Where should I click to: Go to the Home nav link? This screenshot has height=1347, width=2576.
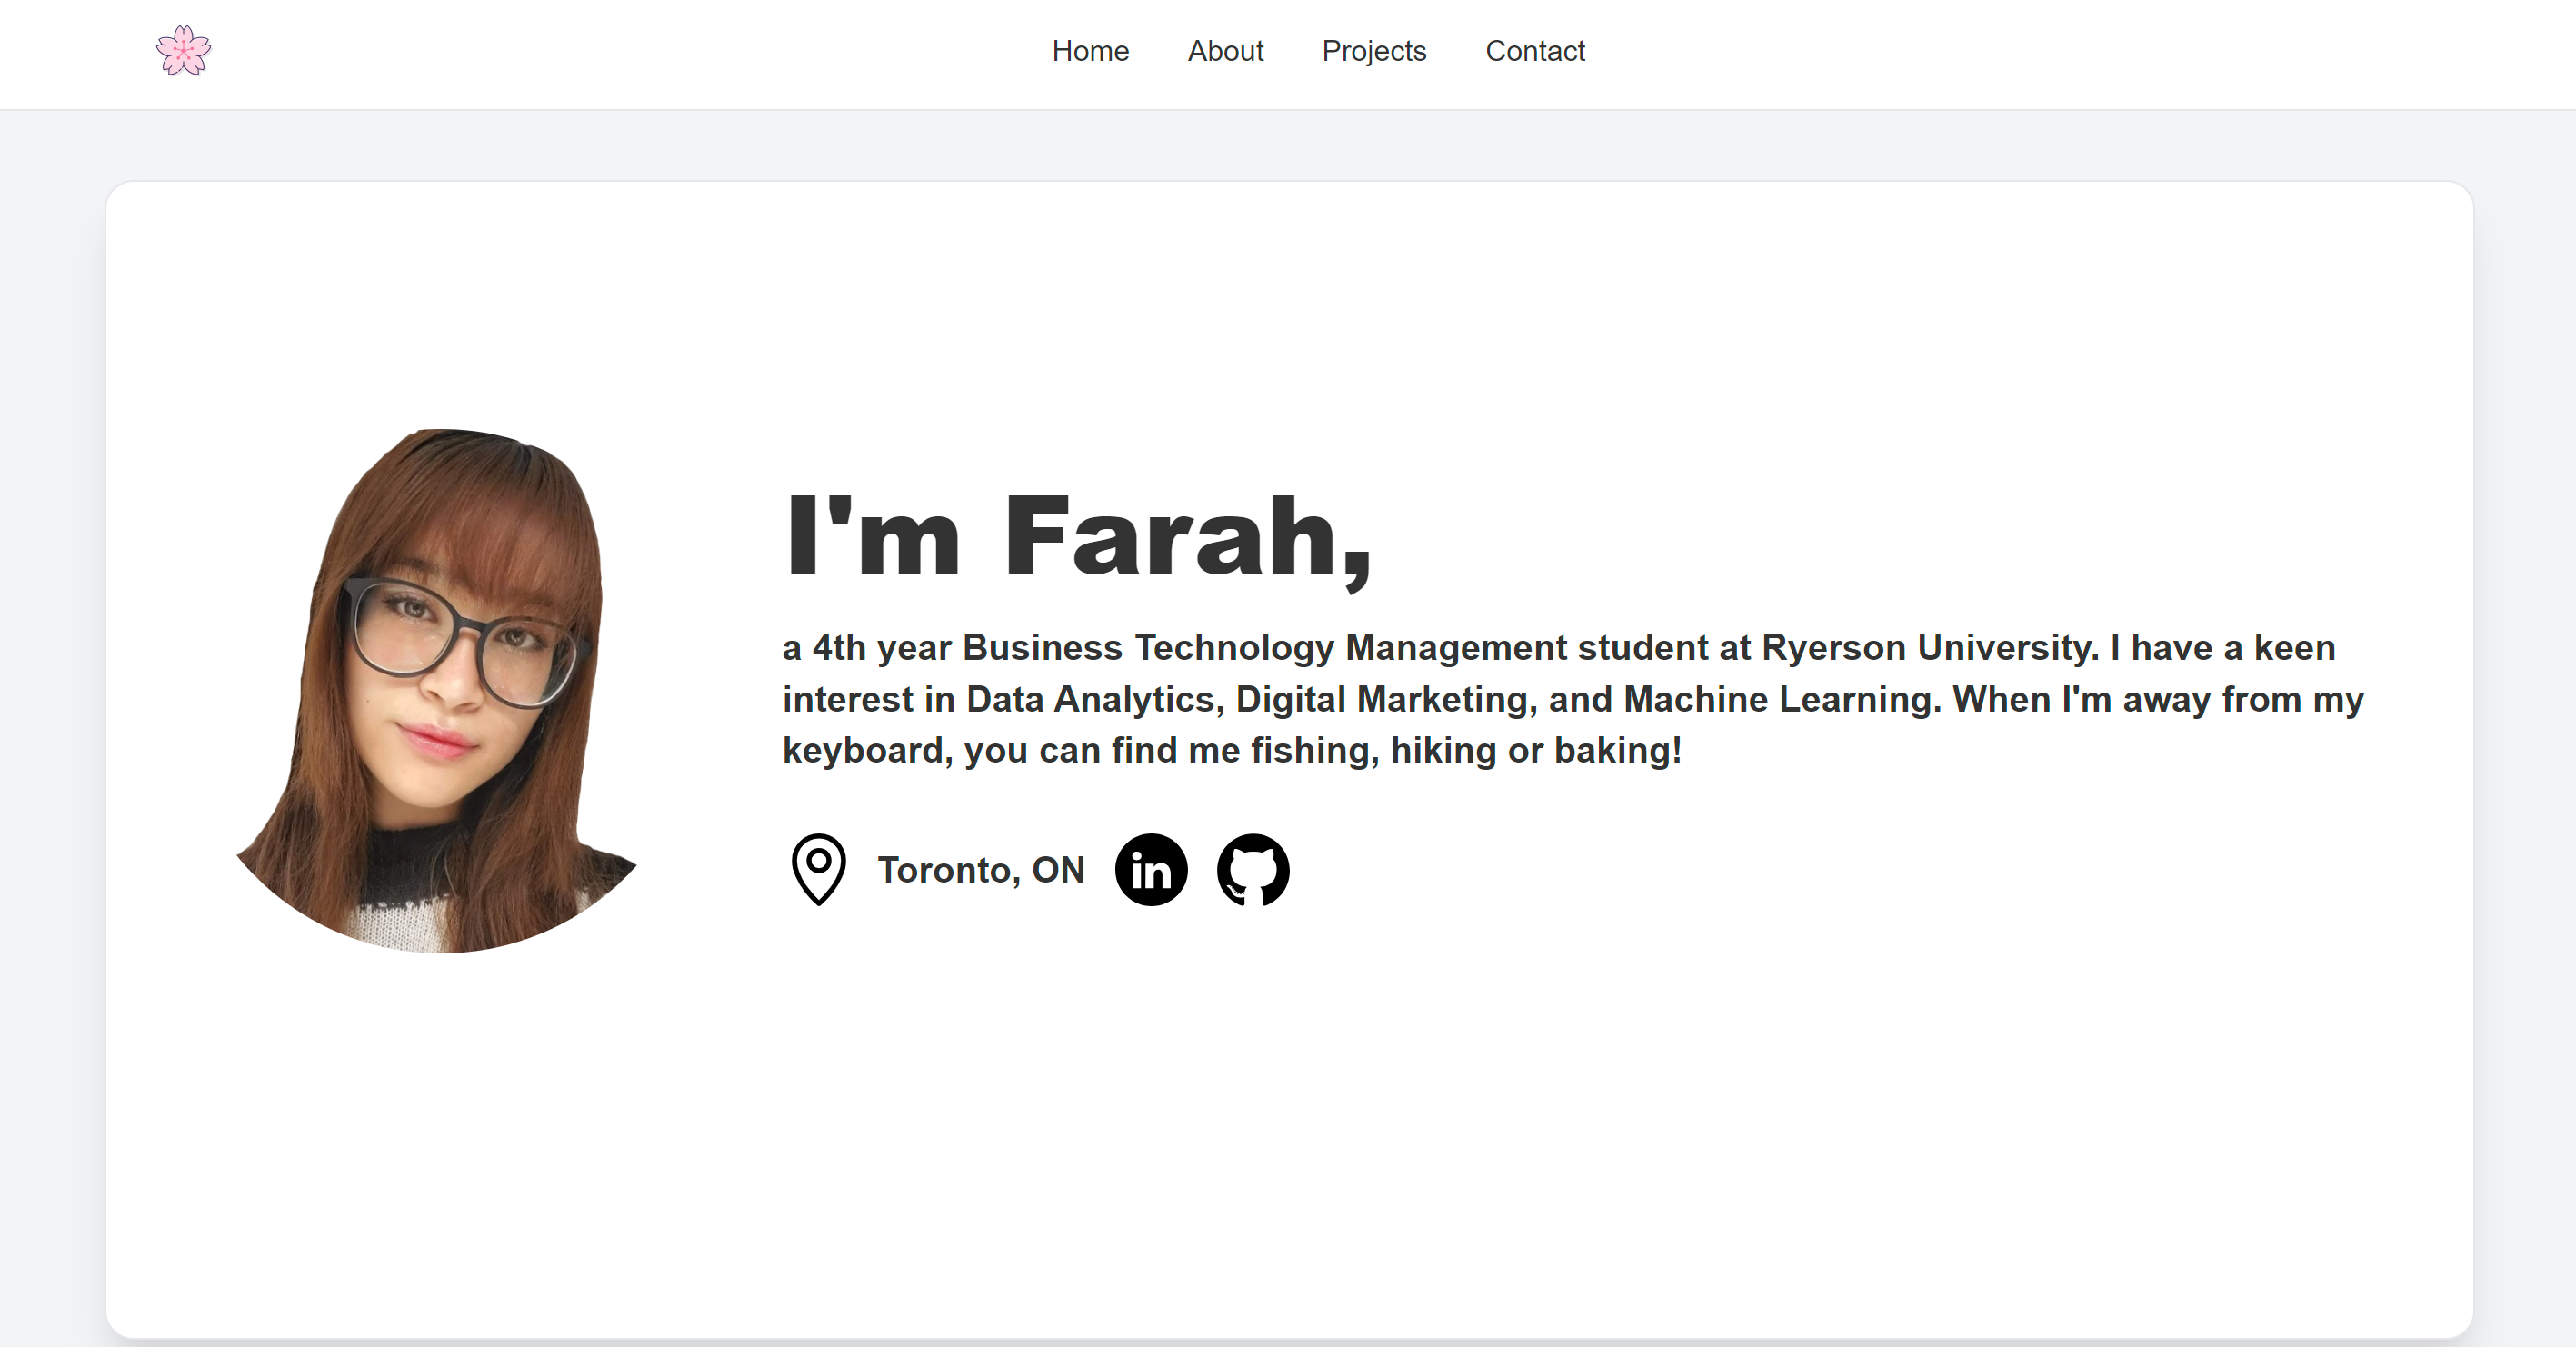1090,51
